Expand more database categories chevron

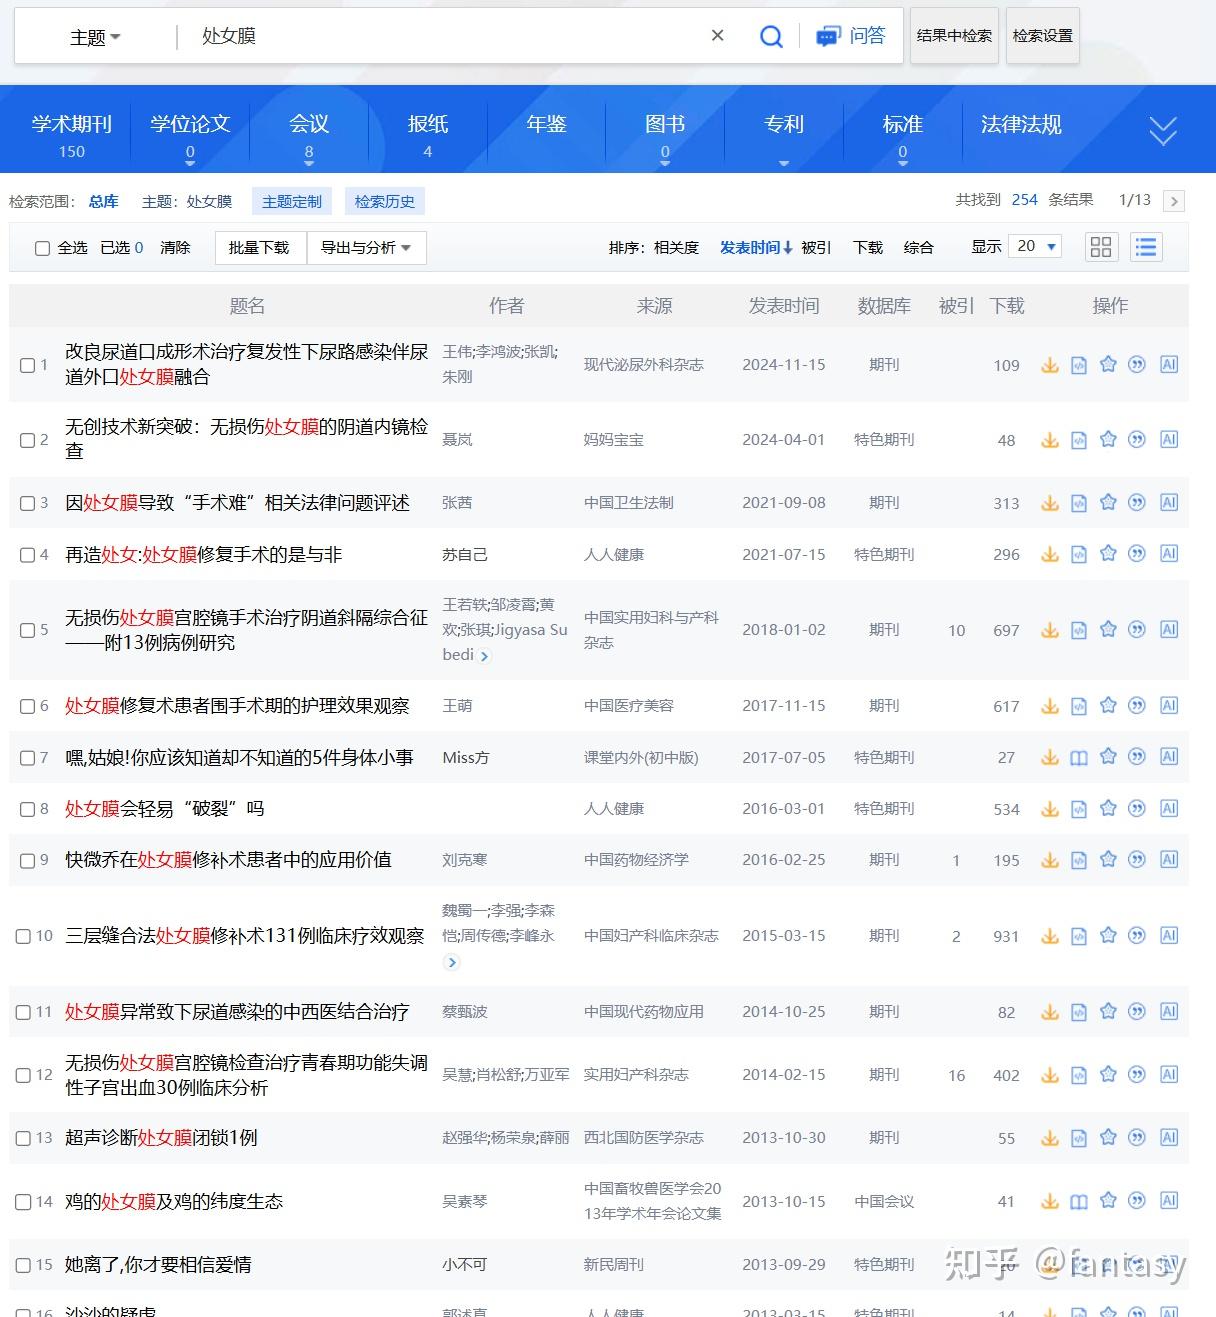click(x=1163, y=131)
